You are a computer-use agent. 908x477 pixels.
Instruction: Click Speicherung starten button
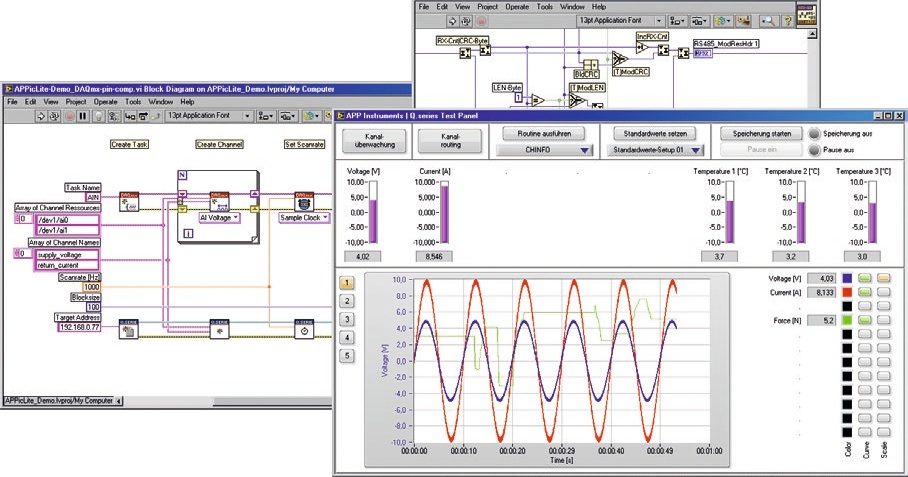pos(761,134)
